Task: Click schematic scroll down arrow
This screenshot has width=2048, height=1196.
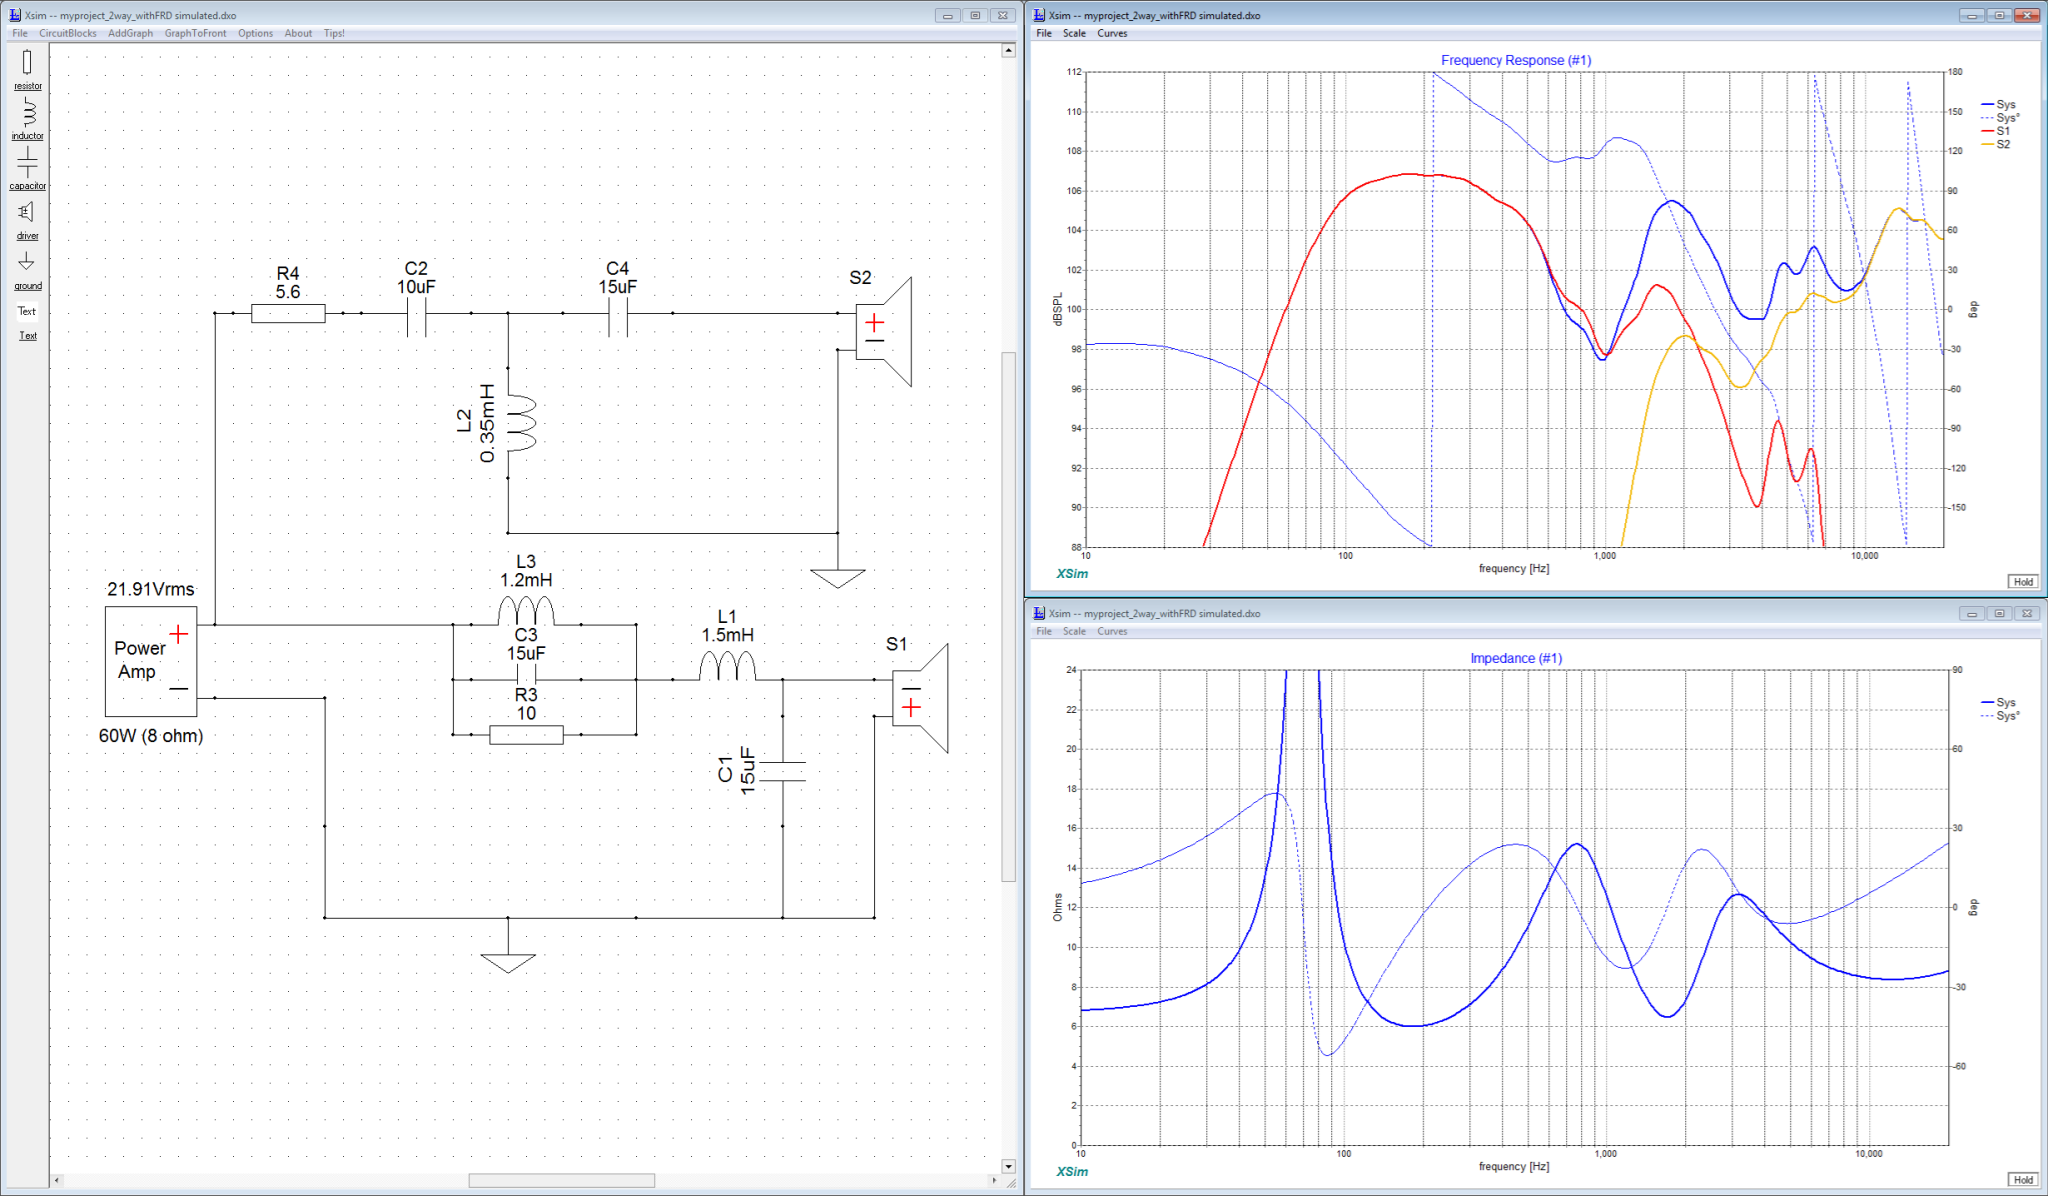Action: (1008, 1166)
